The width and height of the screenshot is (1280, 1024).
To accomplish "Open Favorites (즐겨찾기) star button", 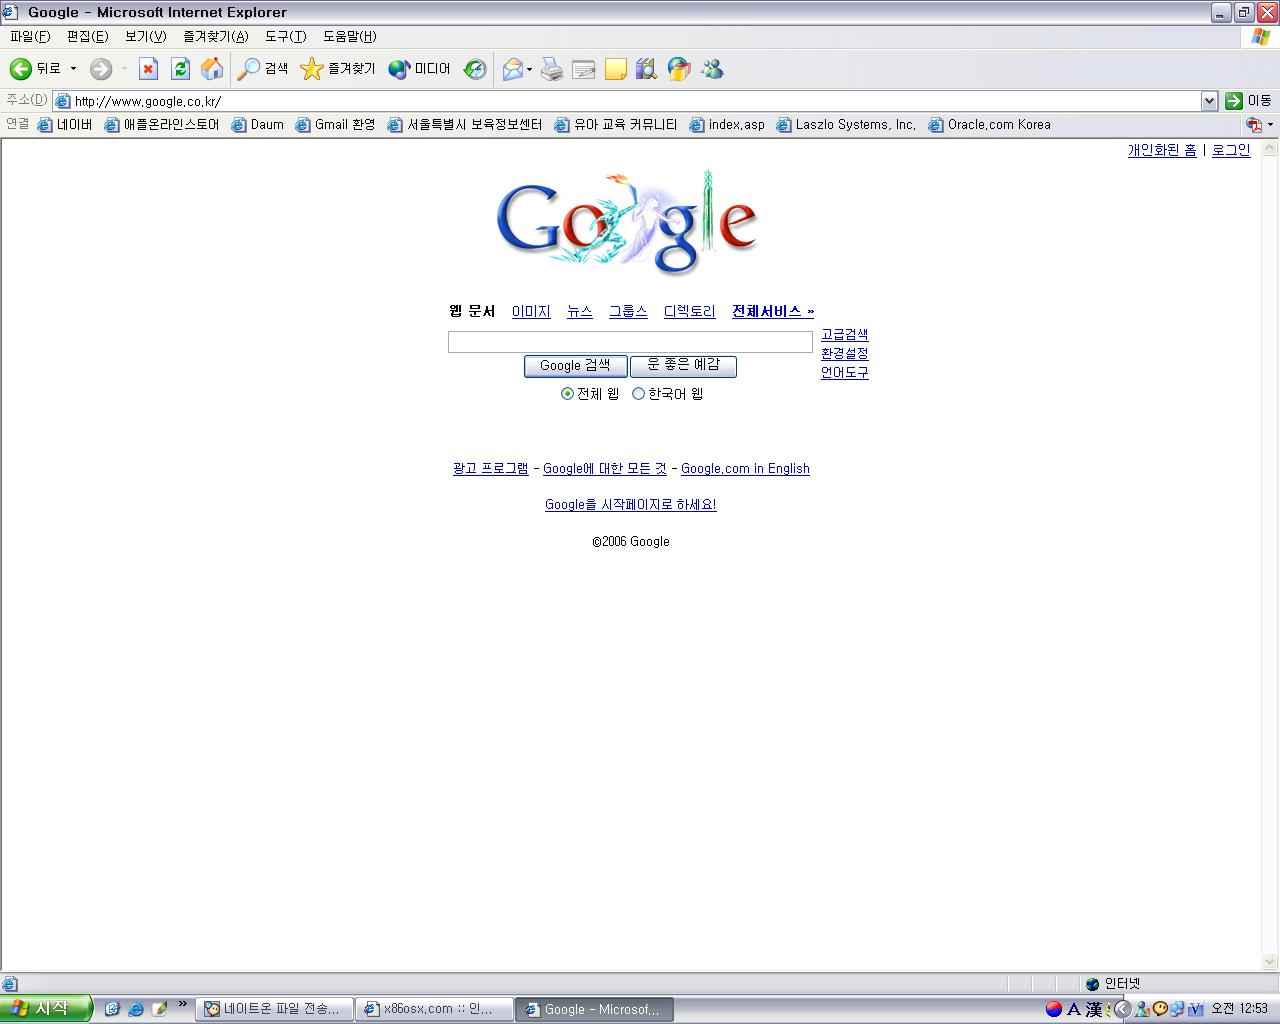I will coord(338,69).
